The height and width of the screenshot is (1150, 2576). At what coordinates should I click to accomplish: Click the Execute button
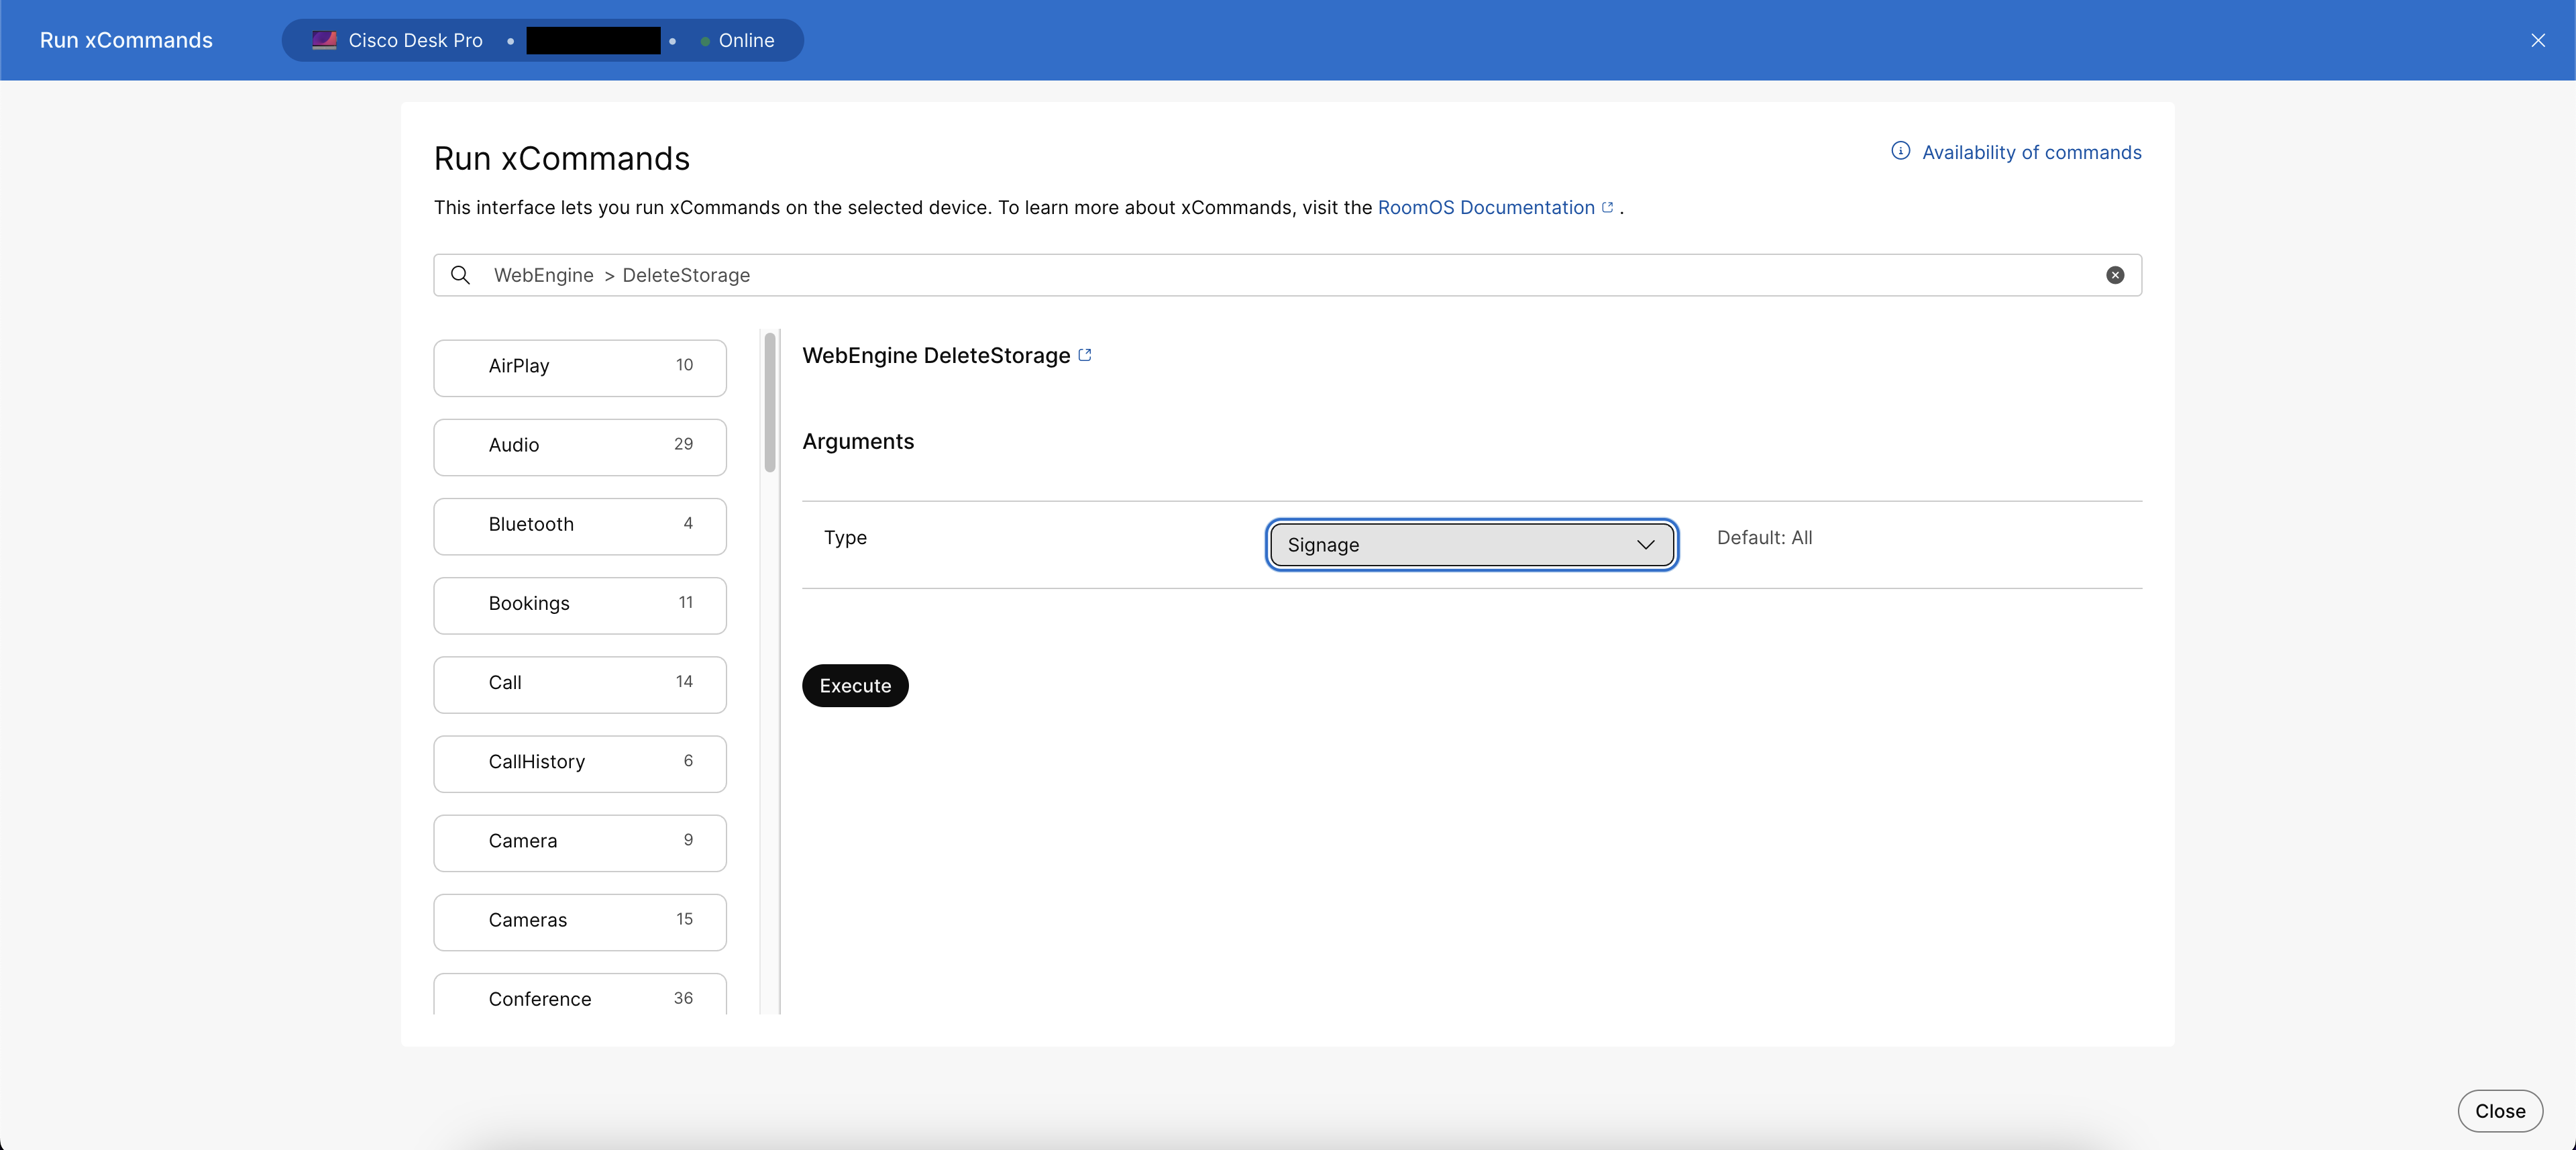pos(854,685)
